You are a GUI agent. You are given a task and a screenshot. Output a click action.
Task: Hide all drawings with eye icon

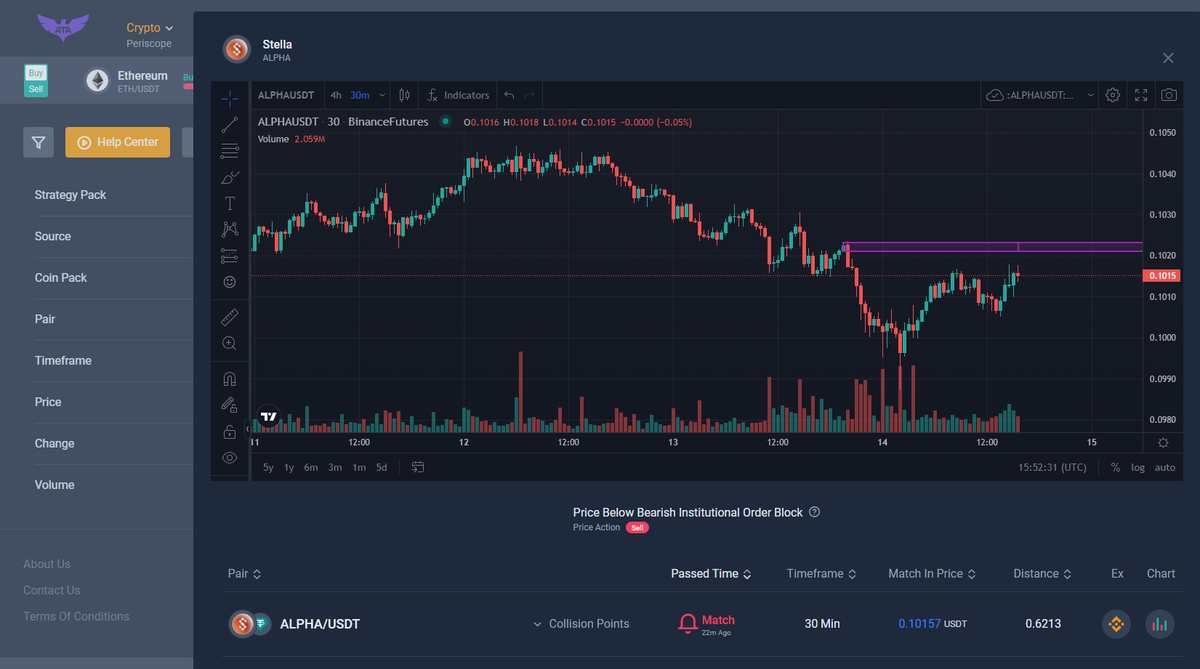tap(230, 458)
